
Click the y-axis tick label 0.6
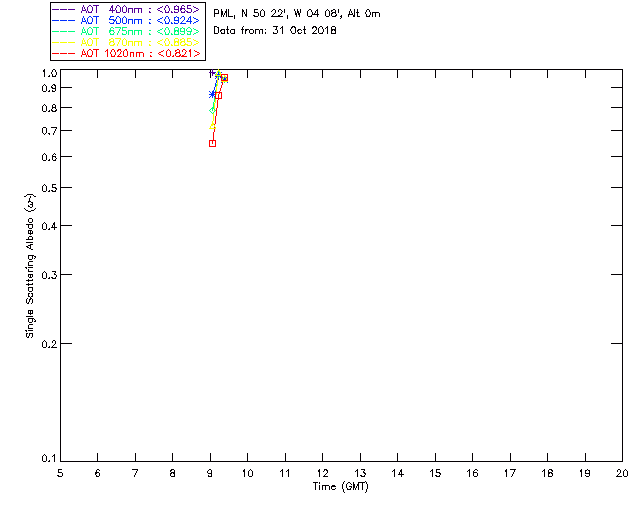[49, 157]
